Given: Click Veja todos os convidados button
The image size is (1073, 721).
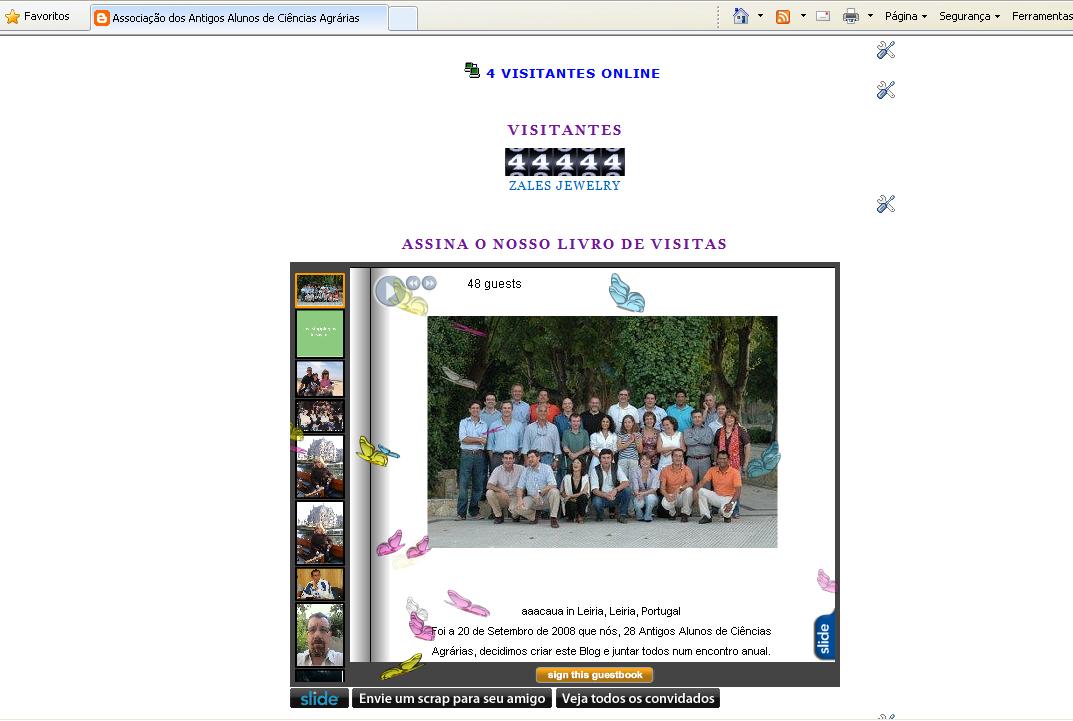Looking at the screenshot, I should point(638,698).
